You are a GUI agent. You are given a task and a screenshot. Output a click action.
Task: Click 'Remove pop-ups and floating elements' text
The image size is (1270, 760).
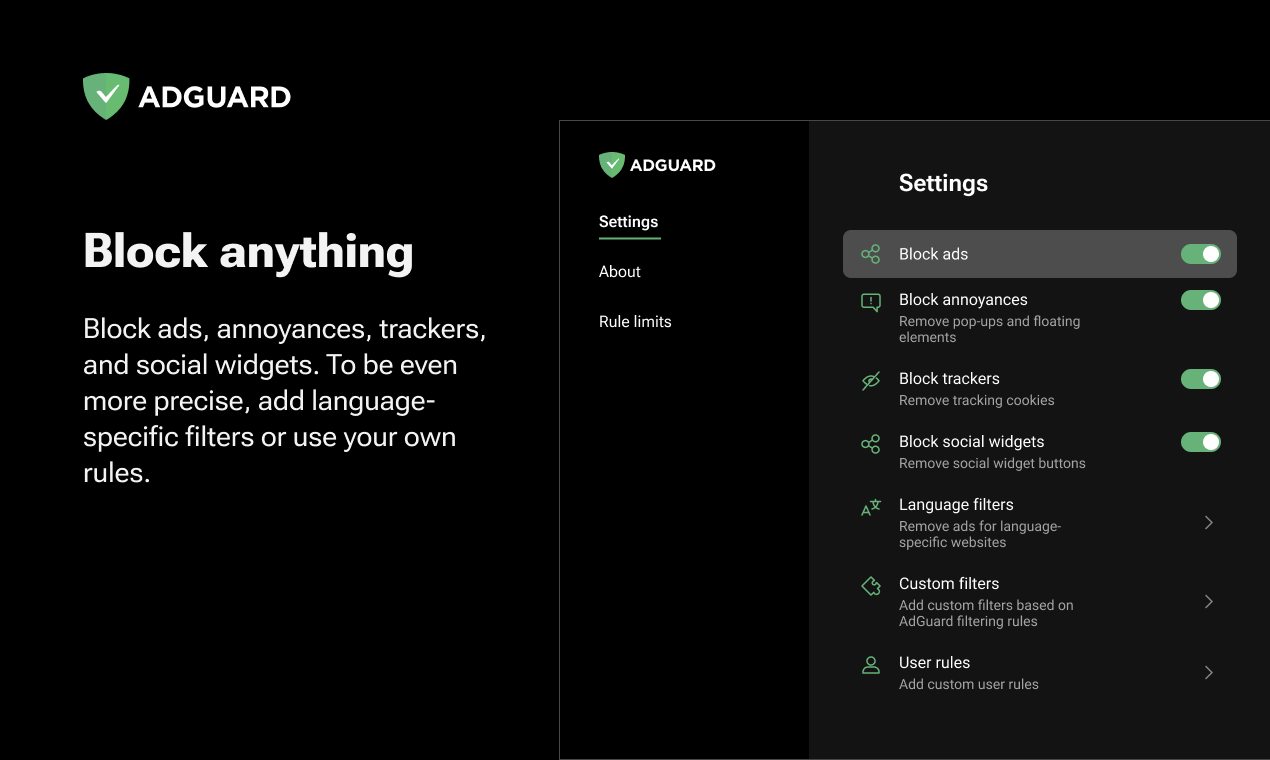(989, 329)
